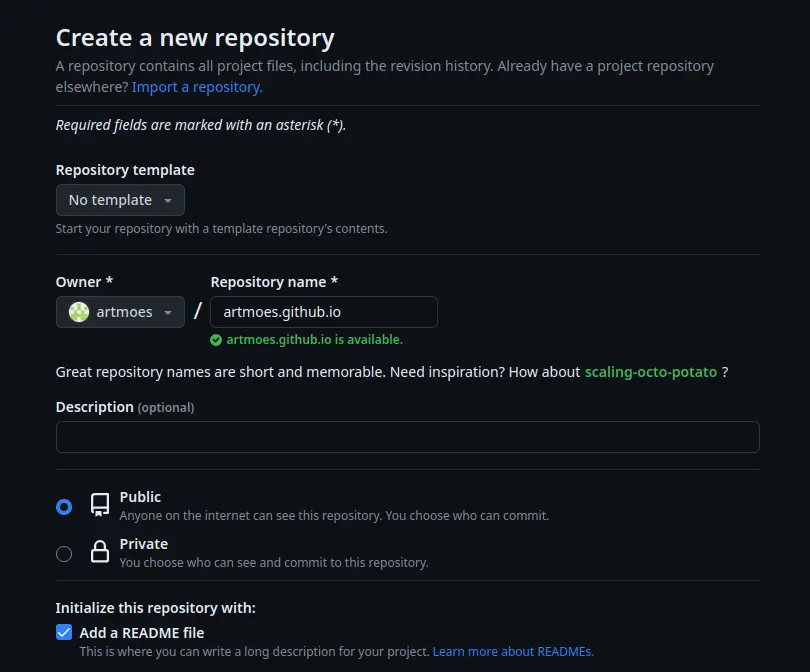
Task: Open Learn more about READMEs link
Action: pyautogui.click(x=513, y=651)
